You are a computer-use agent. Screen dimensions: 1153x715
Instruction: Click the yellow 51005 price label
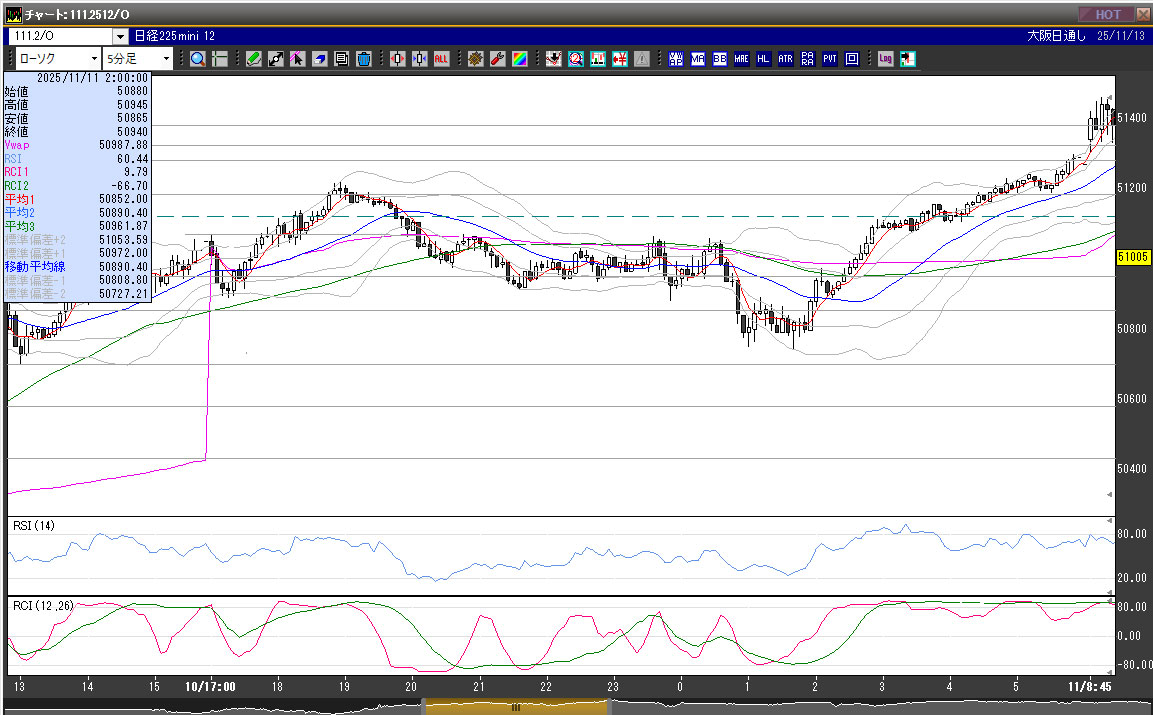pyautogui.click(x=1131, y=257)
